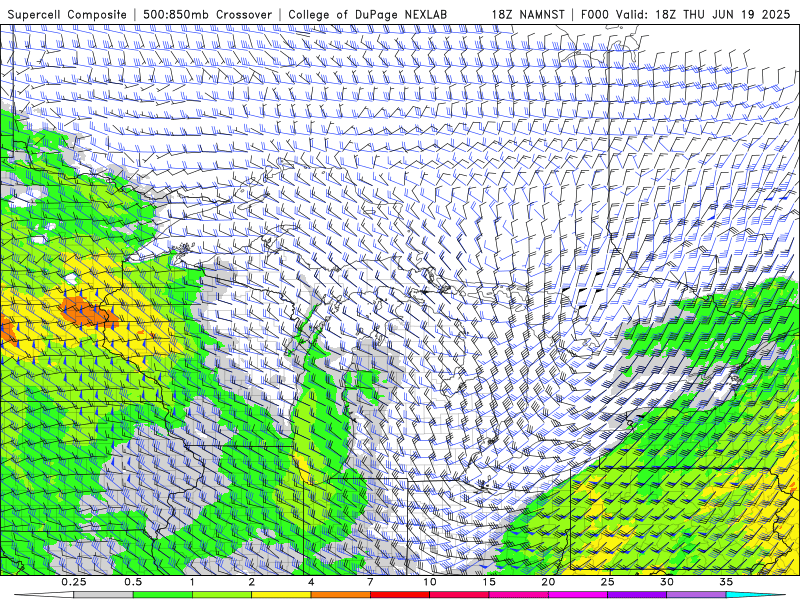Click the "Valid: 18Z THU JUN 19 2025" text
Screen dimensions: 800x600
point(703,14)
